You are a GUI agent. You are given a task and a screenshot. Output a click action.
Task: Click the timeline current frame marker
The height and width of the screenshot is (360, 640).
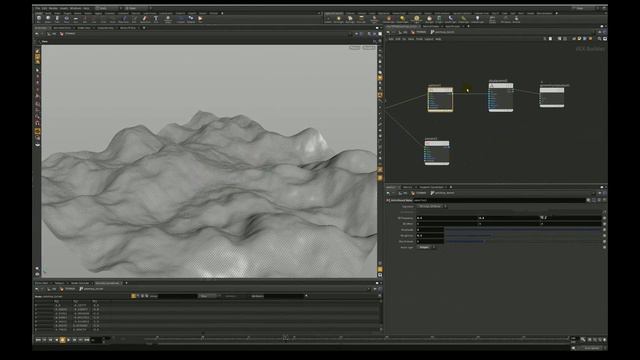(x=285, y=338)
